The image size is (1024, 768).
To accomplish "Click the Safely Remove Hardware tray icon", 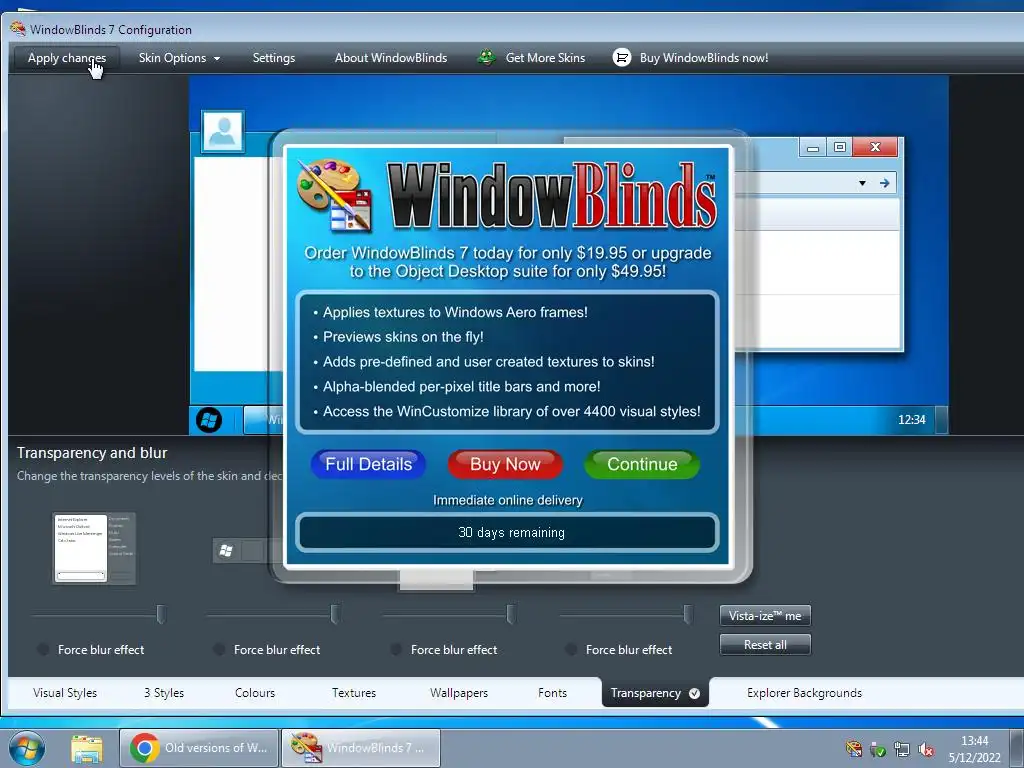I will 878,749.
